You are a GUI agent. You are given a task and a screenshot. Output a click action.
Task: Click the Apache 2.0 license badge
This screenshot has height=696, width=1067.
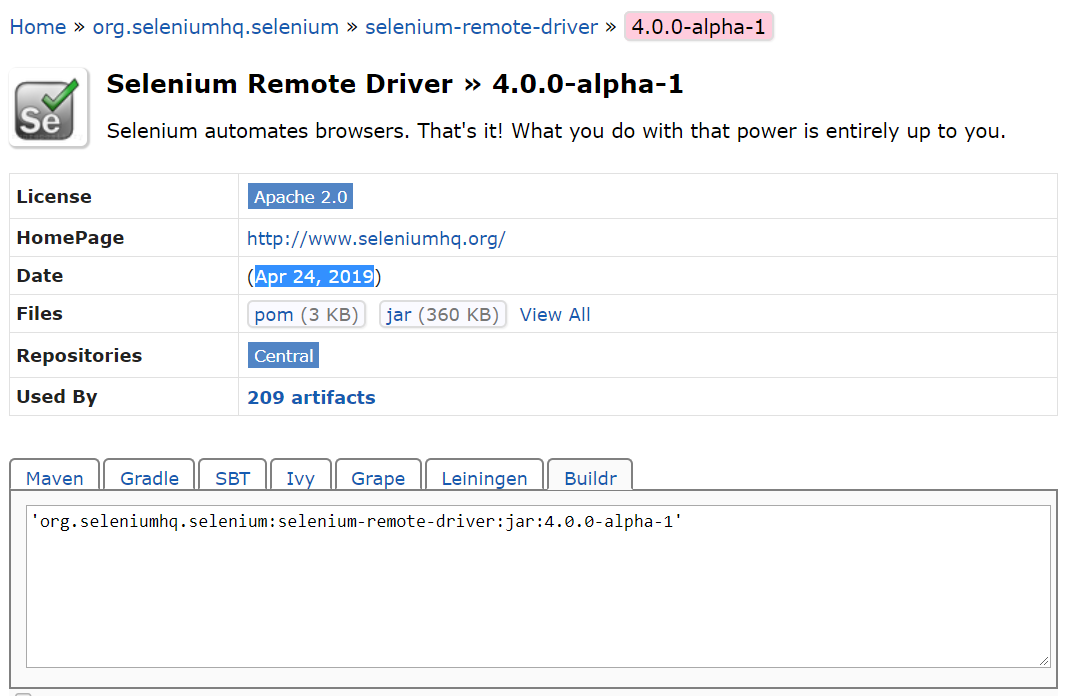[x=299, y=196]
